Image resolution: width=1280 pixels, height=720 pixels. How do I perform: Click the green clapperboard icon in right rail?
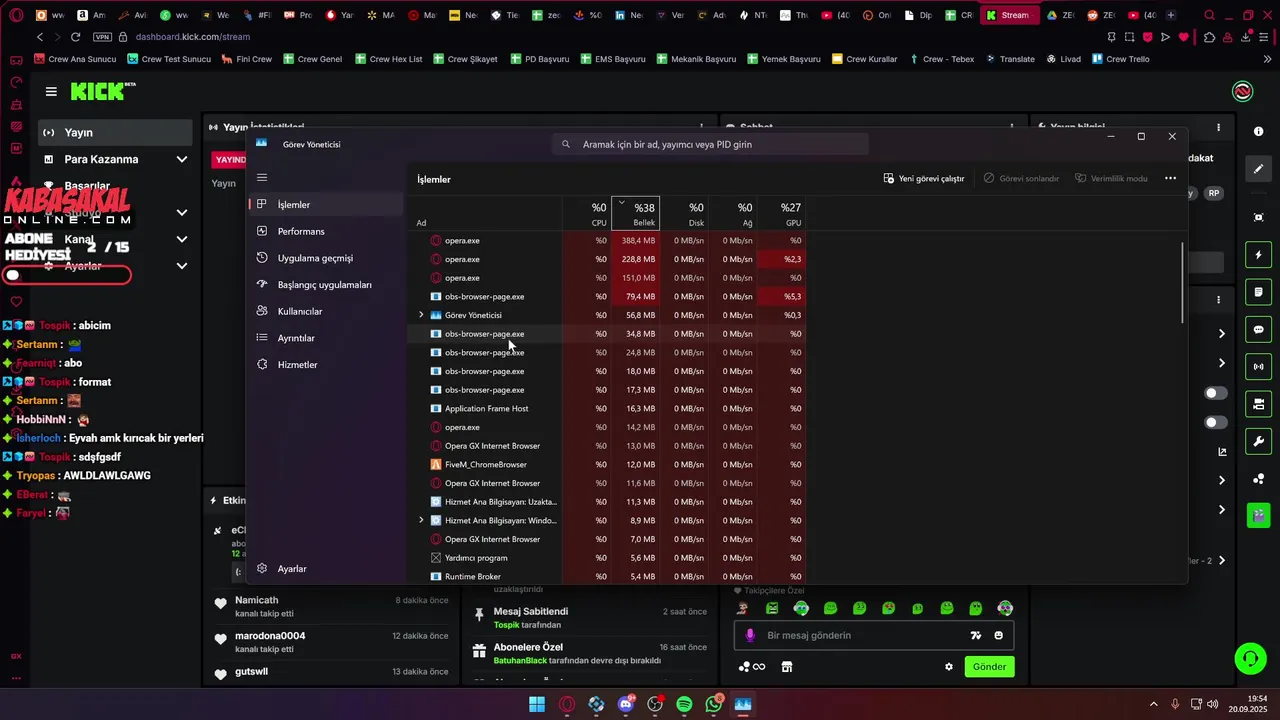click(x=1258, y=516)
